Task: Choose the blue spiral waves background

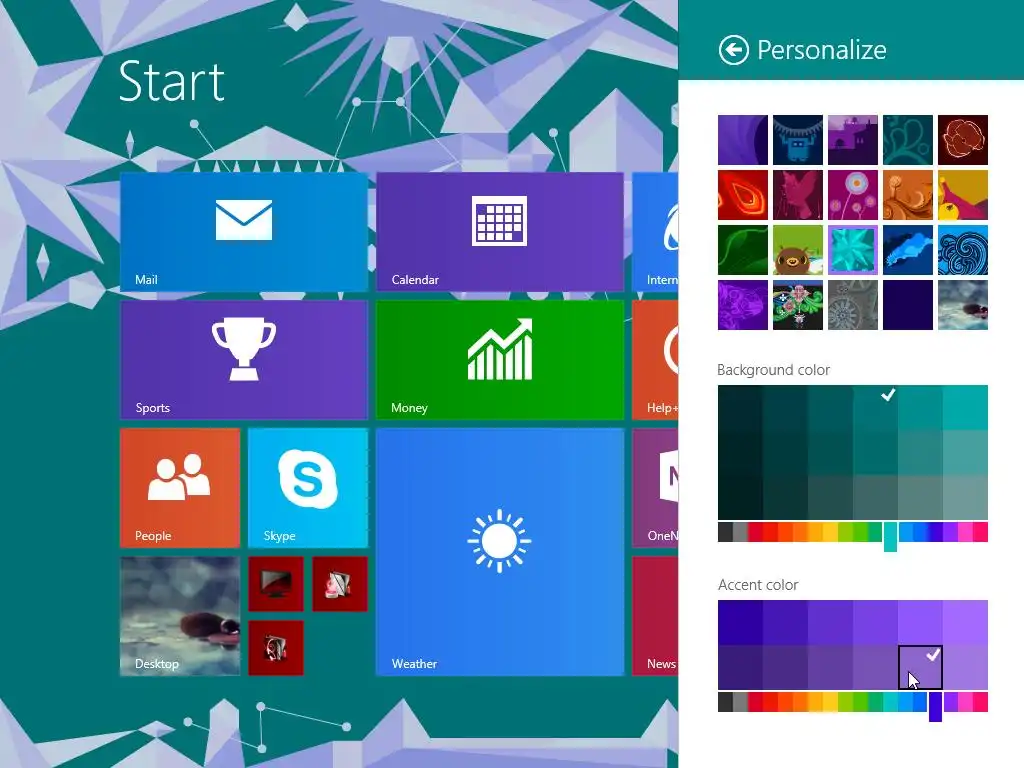Action: [963, 249]
